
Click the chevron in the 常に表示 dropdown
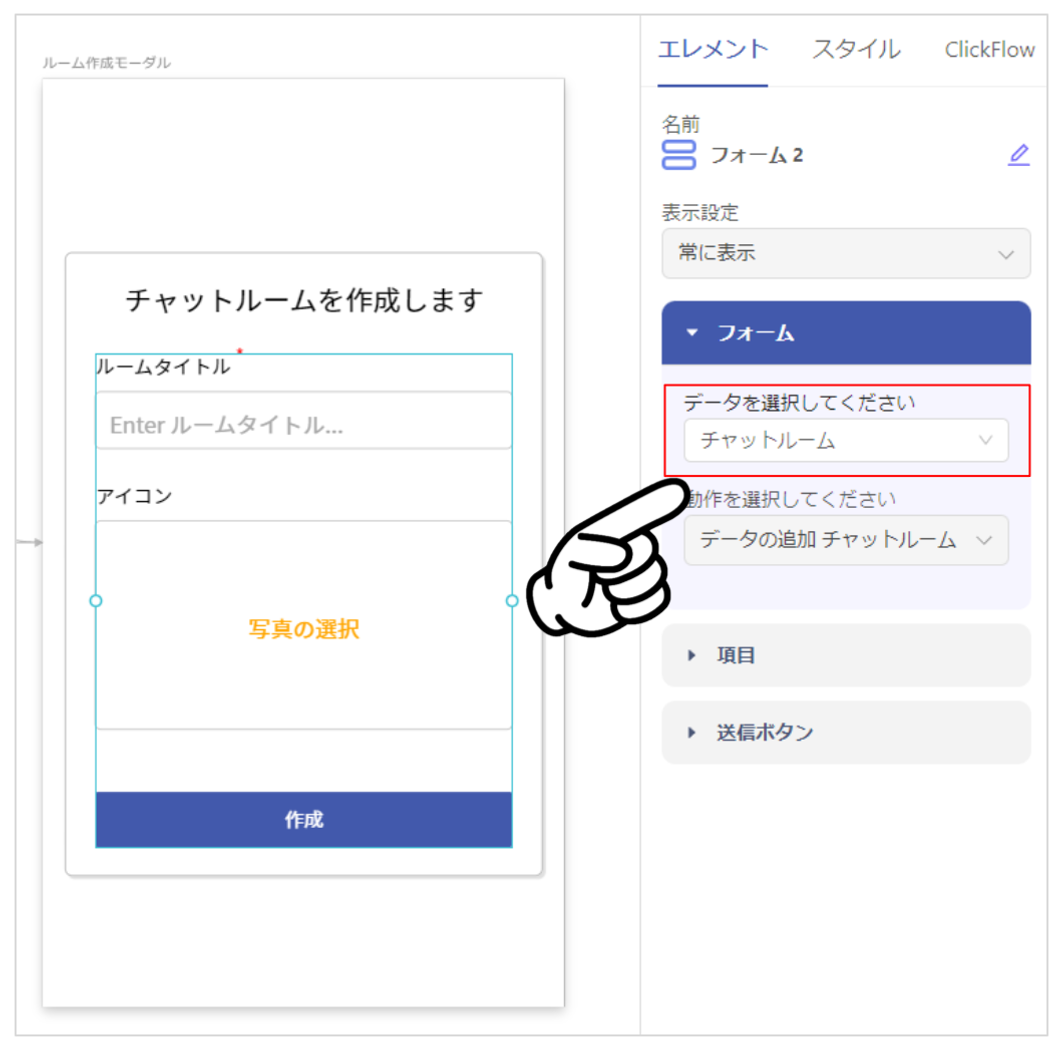pyautogui.click(x=1005, y=255)
